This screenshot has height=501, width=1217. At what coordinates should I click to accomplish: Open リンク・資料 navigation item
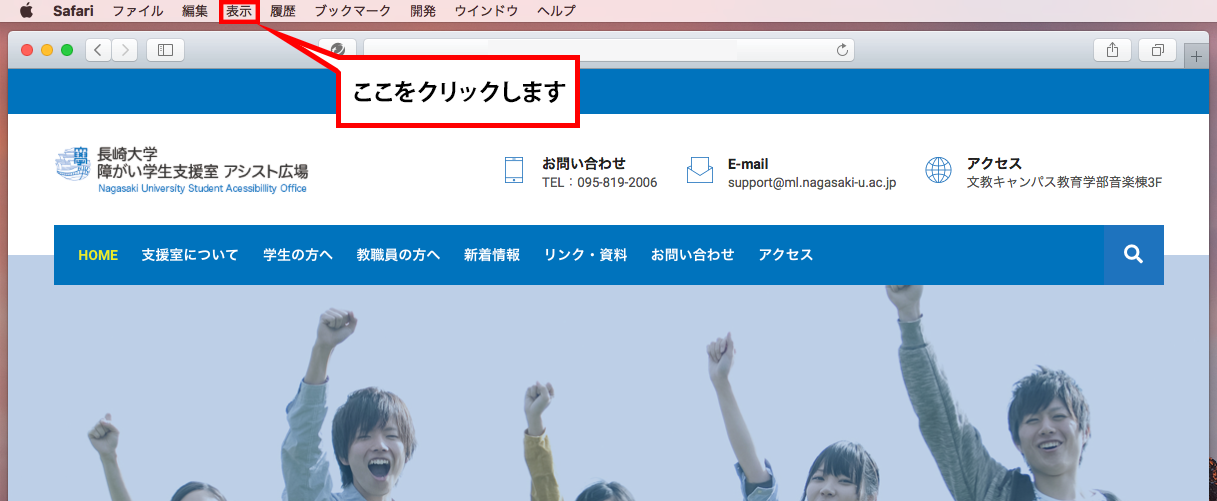pyautogui.click(x=585, y=255)
